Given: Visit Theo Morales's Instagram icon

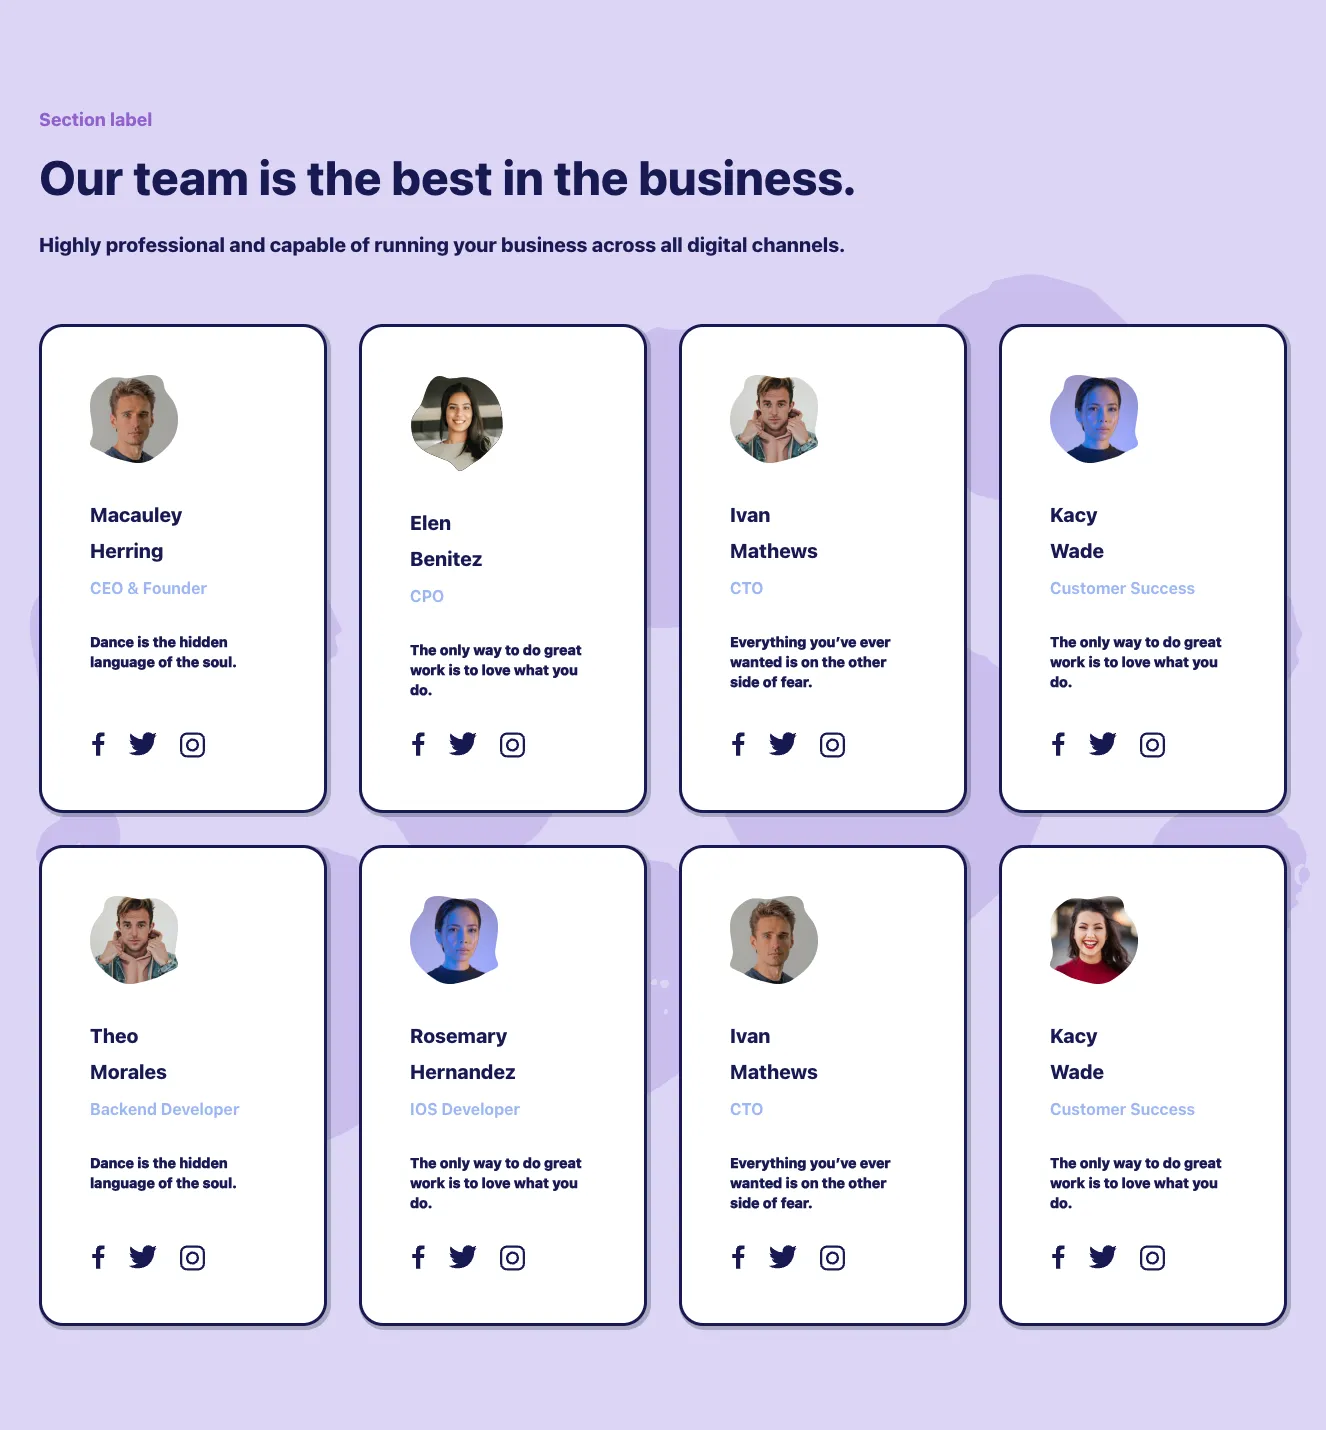Looking at the screenshot, I should [192, 1258].
